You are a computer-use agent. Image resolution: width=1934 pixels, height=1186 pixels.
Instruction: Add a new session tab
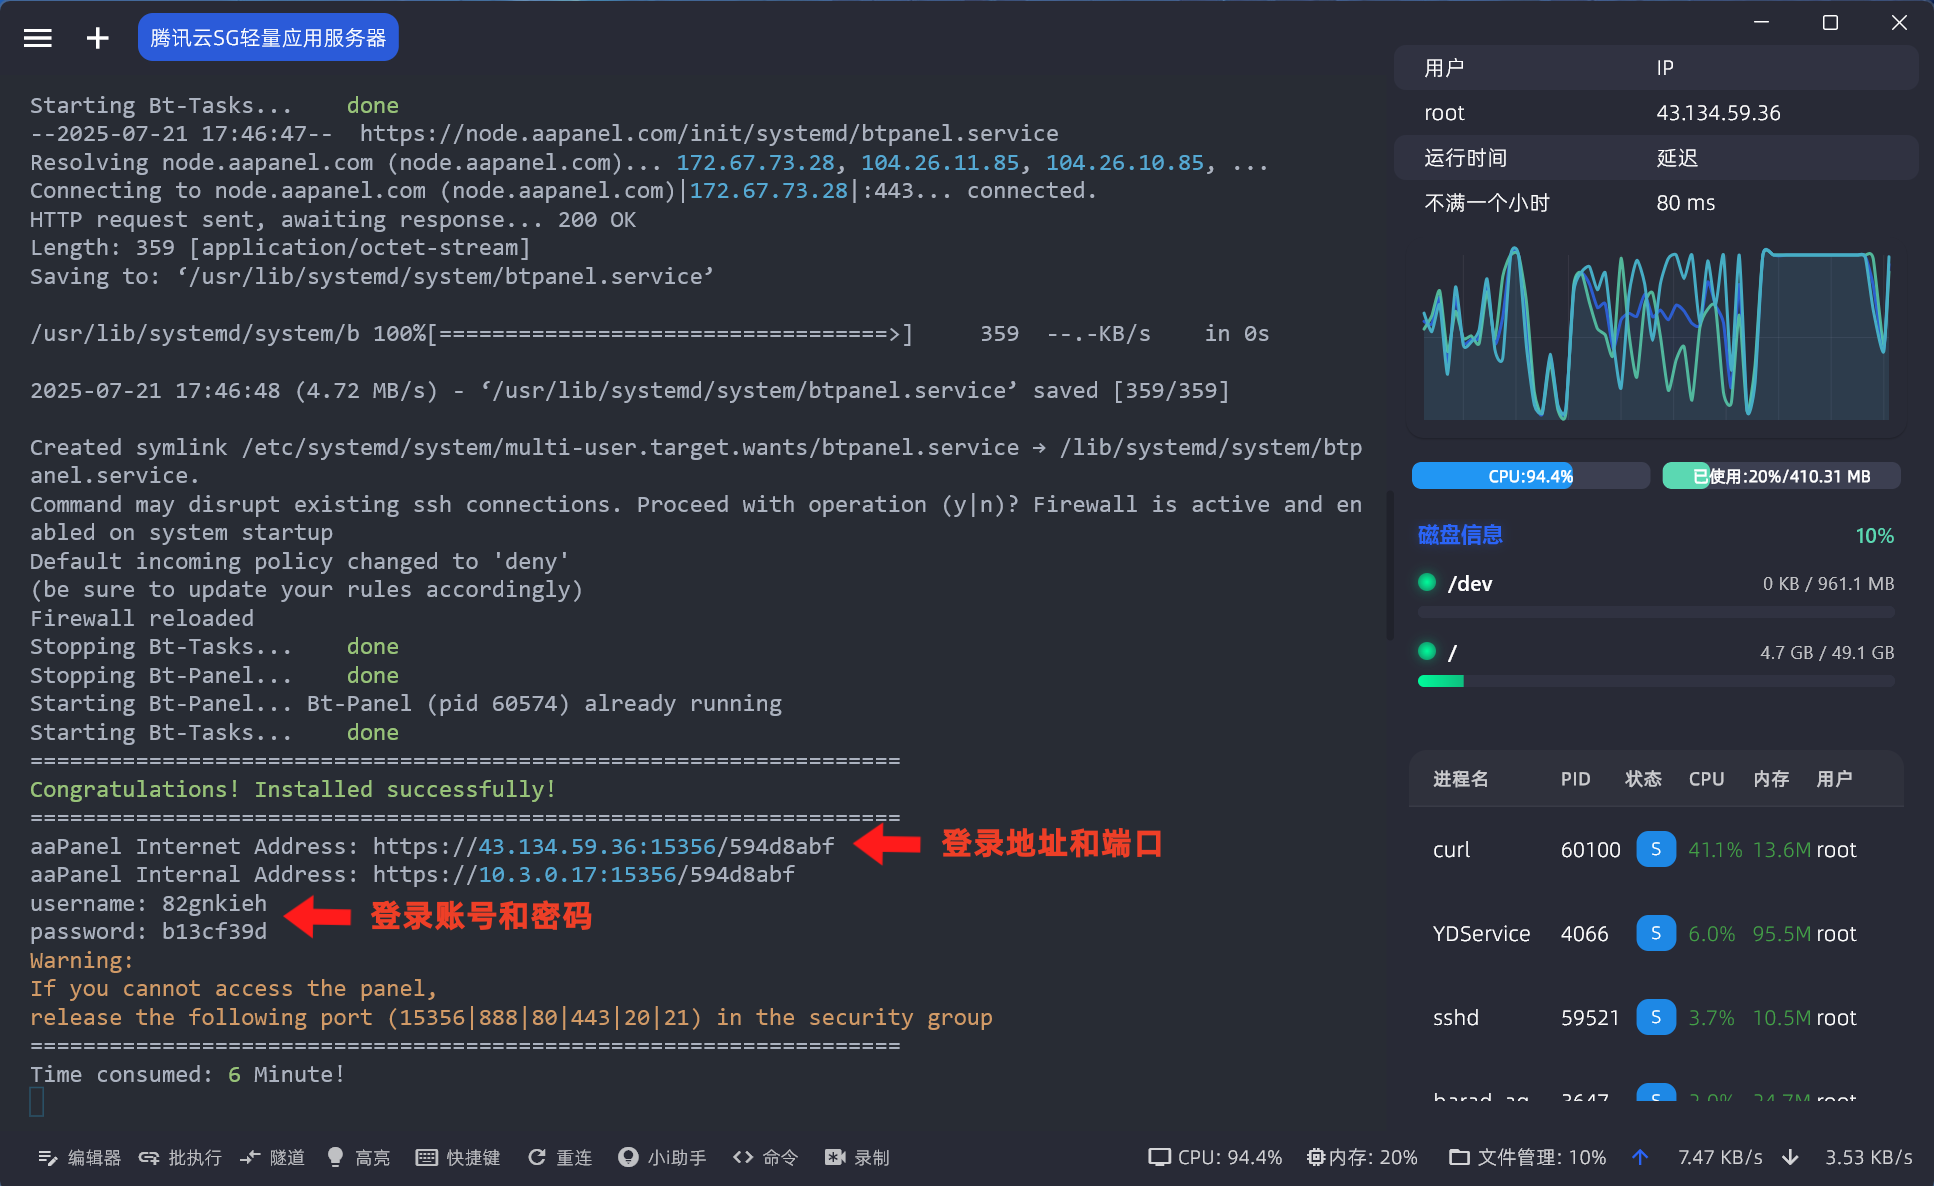(97, 38)
